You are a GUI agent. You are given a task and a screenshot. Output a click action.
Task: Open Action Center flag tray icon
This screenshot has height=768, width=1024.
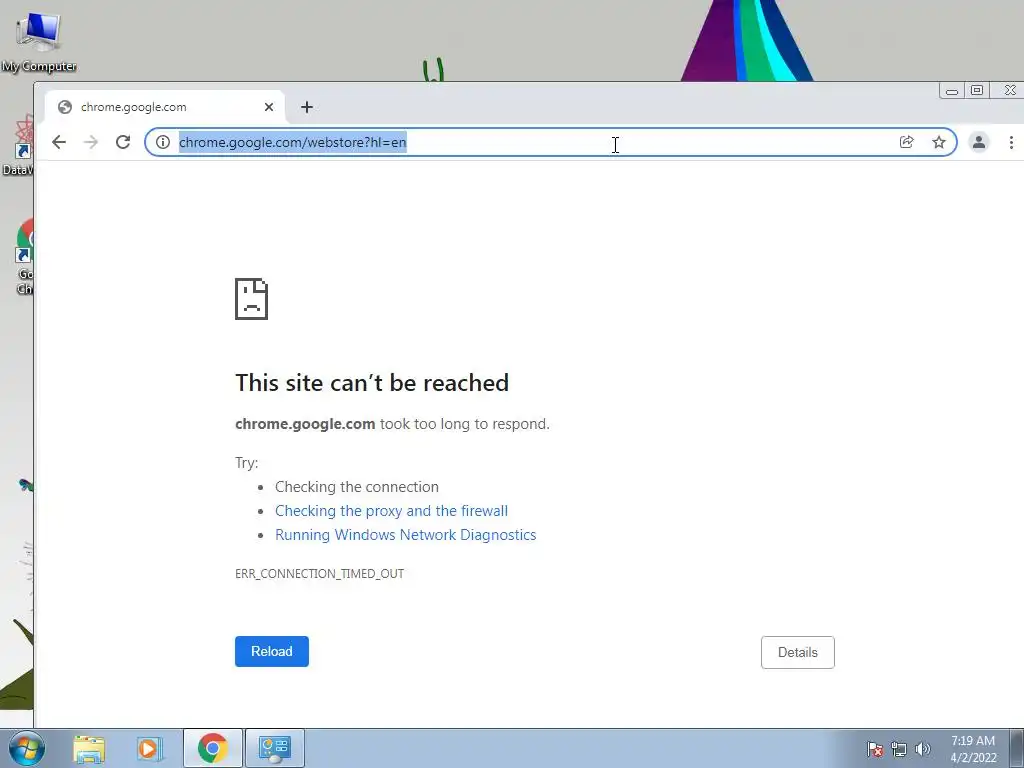(x=874, y=749)
